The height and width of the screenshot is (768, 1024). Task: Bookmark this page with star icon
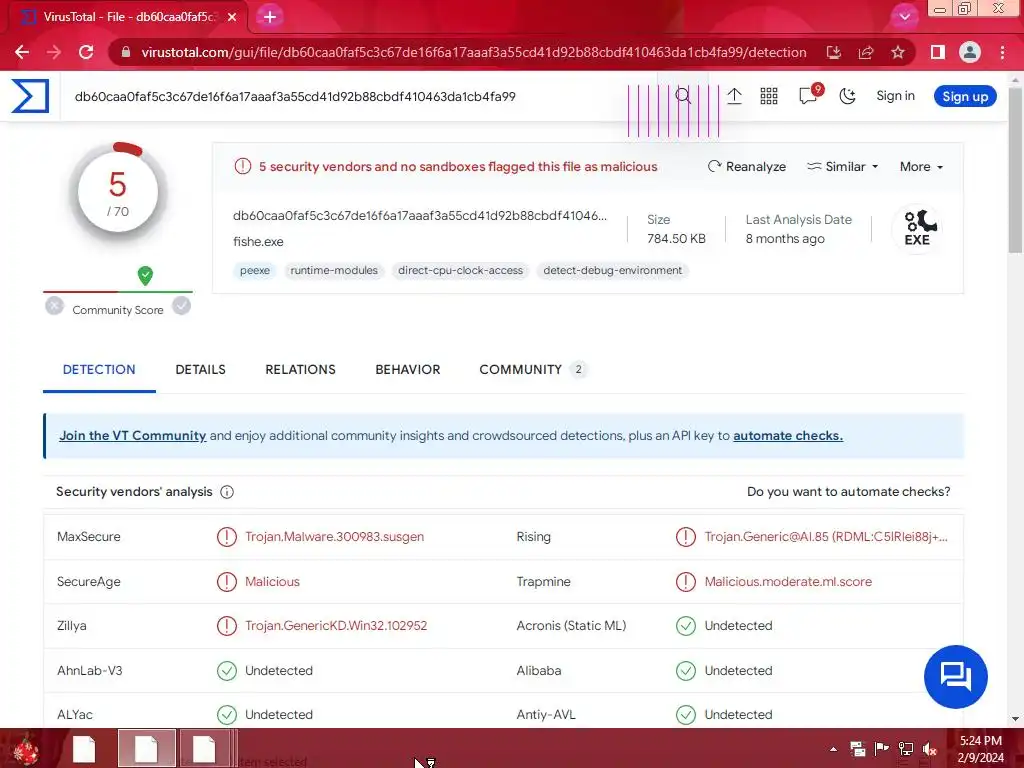pyautogui.click(x=898, y=52)
